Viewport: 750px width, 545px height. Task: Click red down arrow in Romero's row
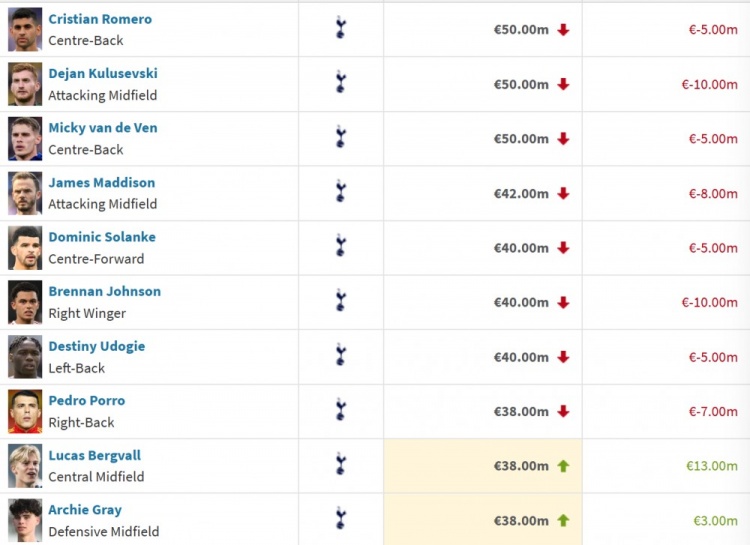click(x=563, y=30)
